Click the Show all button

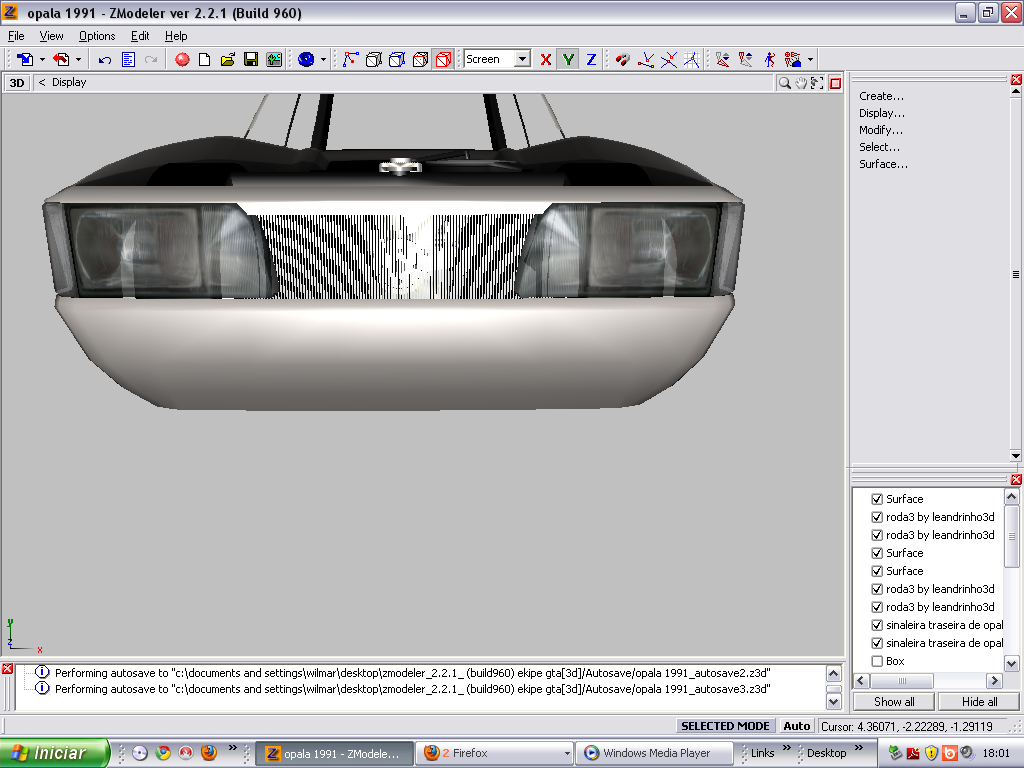(x=894, y=701)
